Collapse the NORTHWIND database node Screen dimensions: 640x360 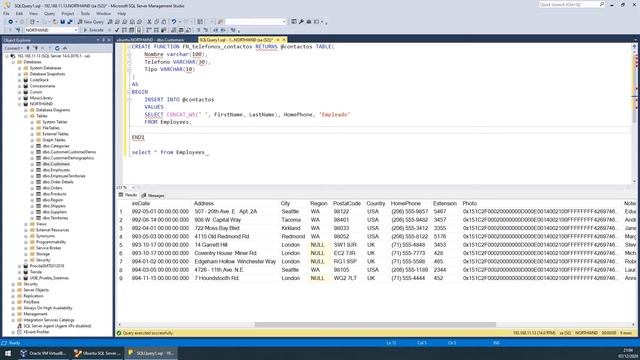(x=20, y=104)
